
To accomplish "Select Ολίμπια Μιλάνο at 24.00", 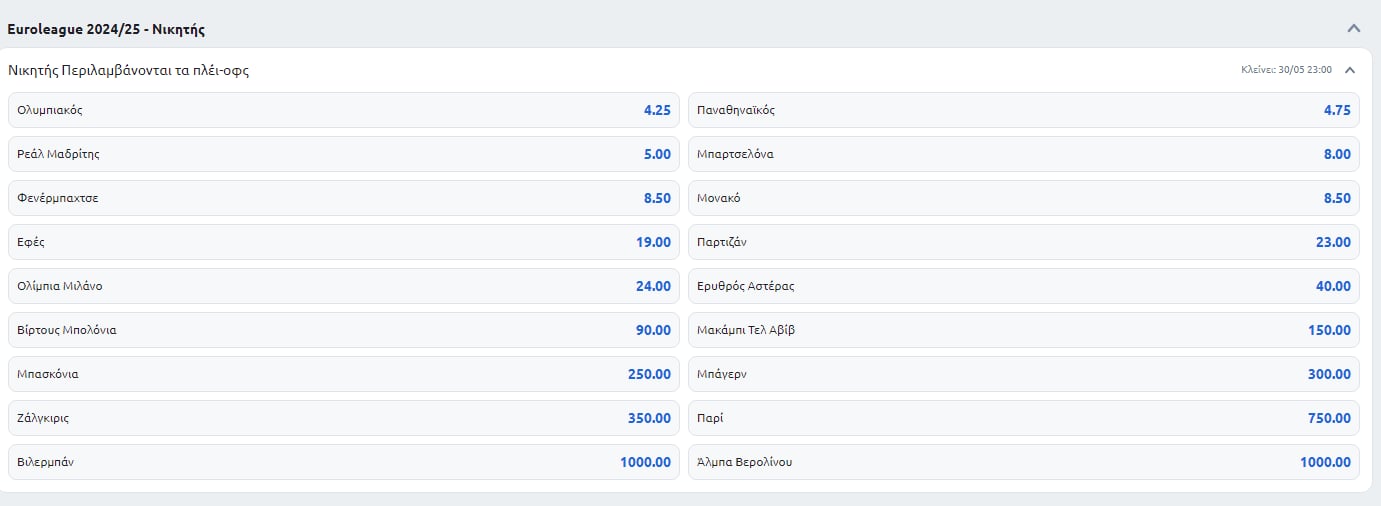I will pyautogui.click(x=343, y=286).
